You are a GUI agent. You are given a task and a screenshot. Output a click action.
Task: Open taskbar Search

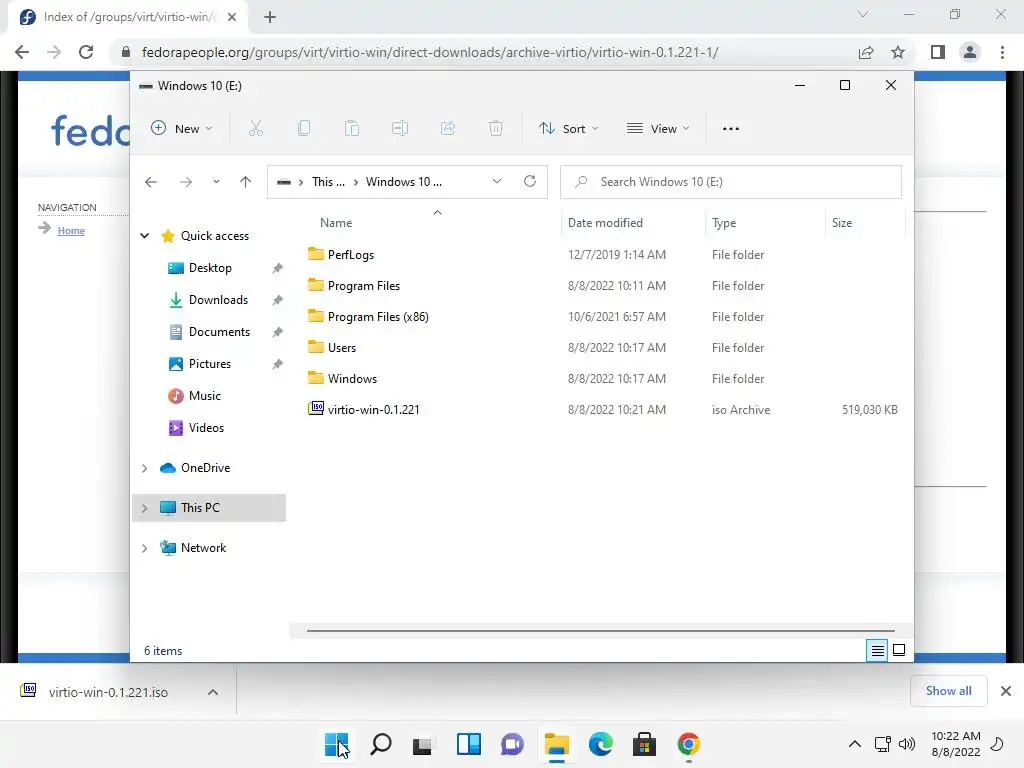click(x=381, y=744)
